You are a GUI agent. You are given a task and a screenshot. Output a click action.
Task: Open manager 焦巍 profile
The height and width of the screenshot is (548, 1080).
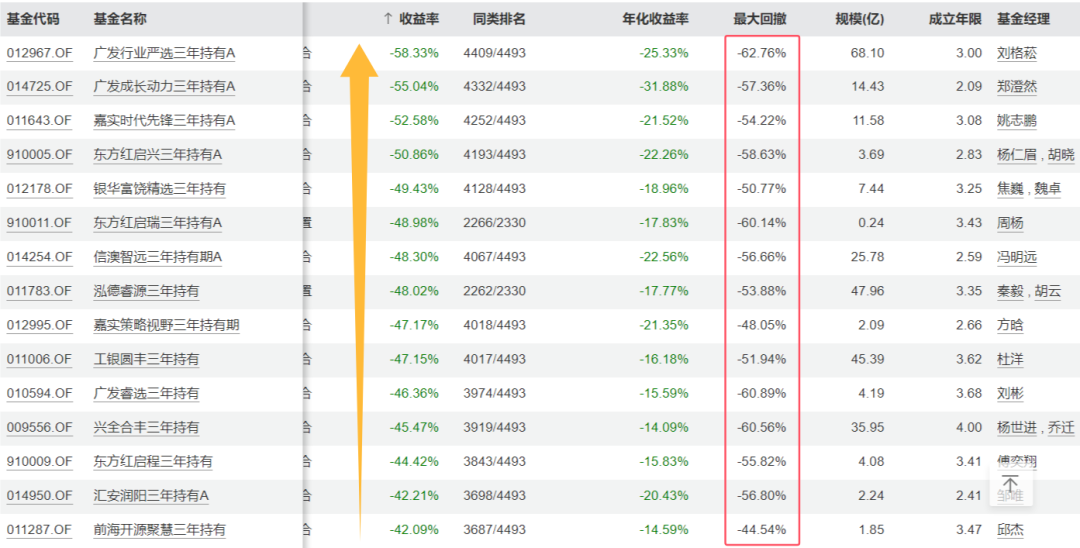(x=1010, y=189)
